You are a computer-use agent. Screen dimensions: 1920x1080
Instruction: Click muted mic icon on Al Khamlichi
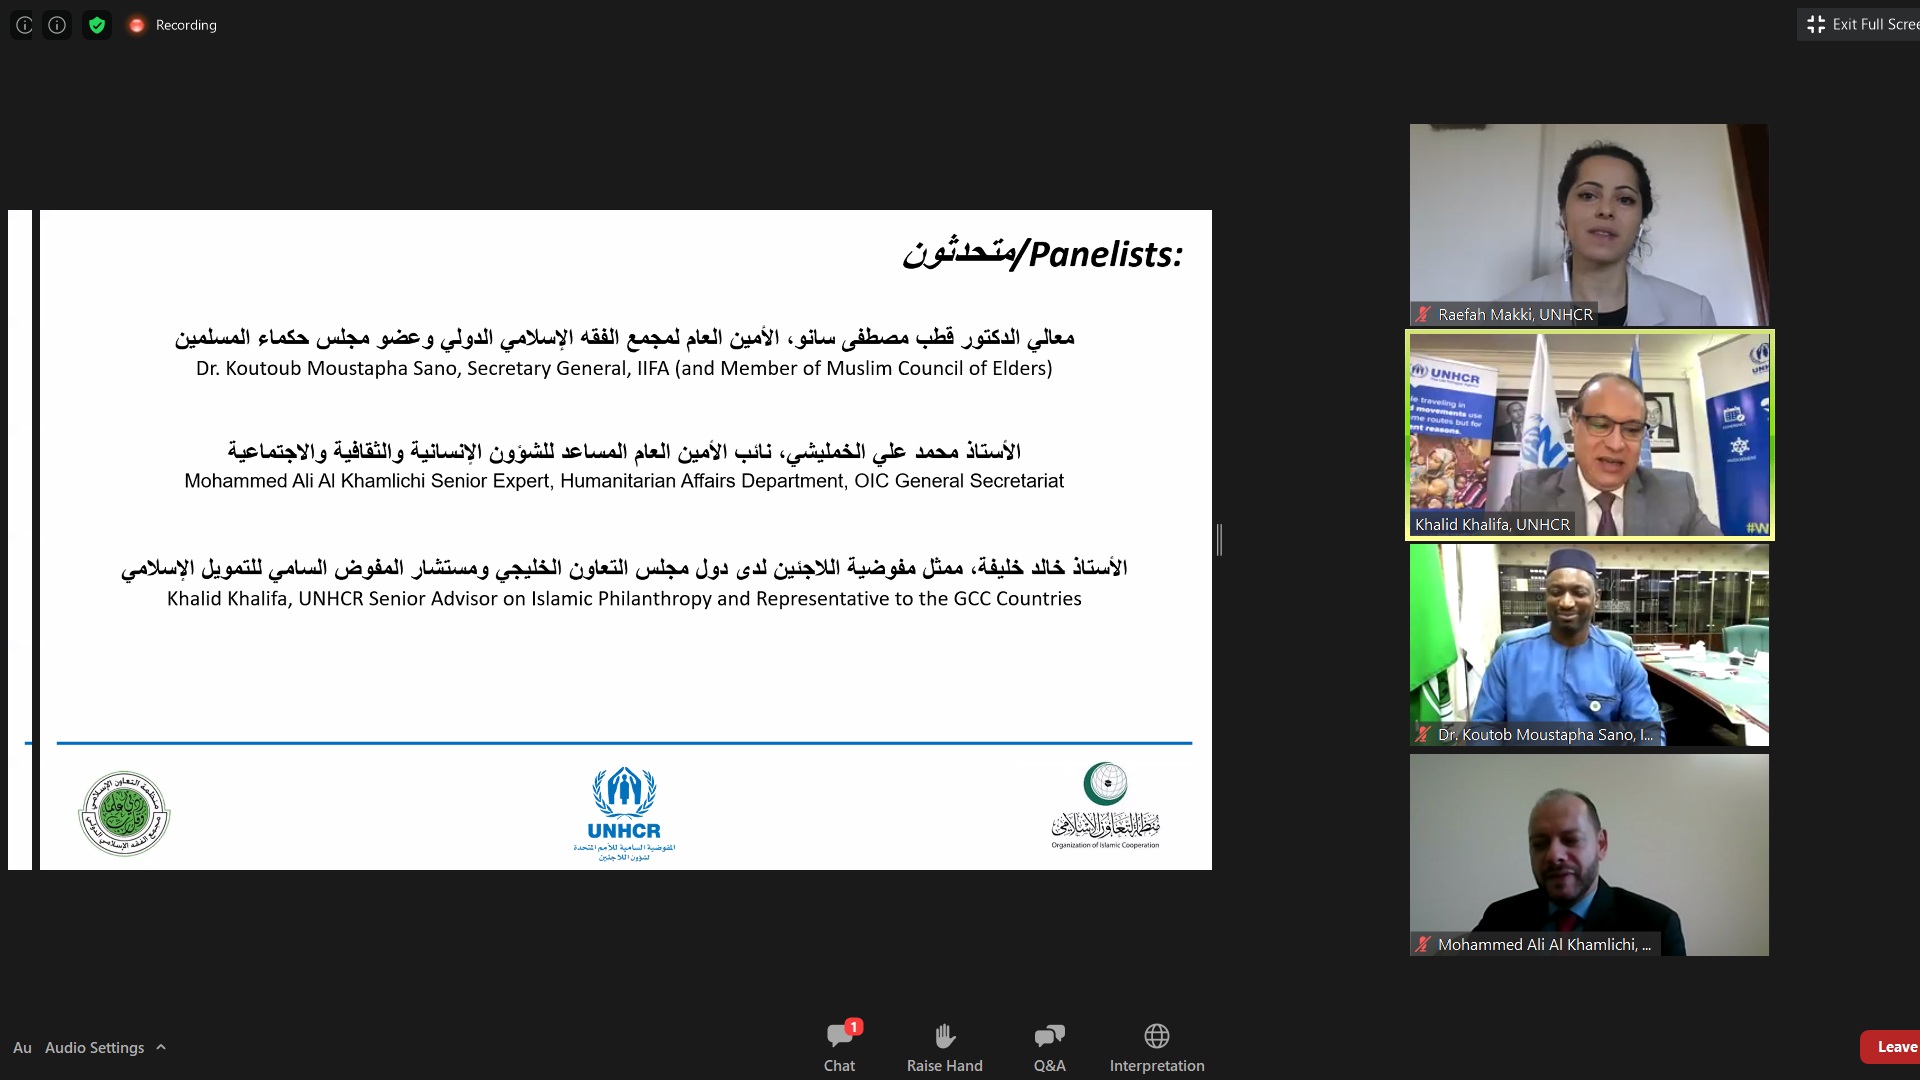tap(1423, 944)
